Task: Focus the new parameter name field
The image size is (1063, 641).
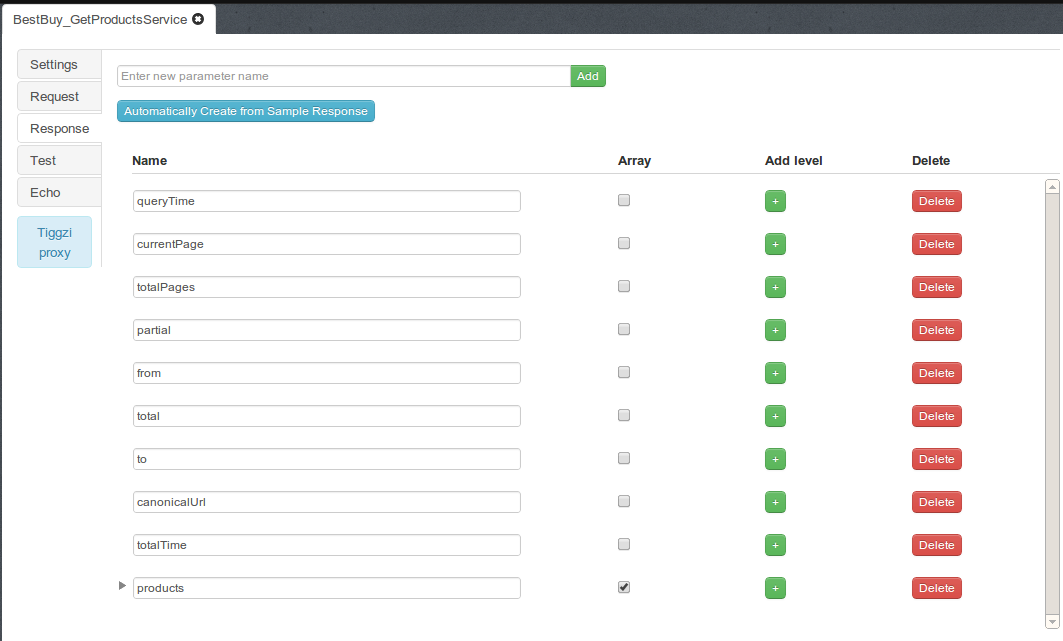Action: click(343, 76)
